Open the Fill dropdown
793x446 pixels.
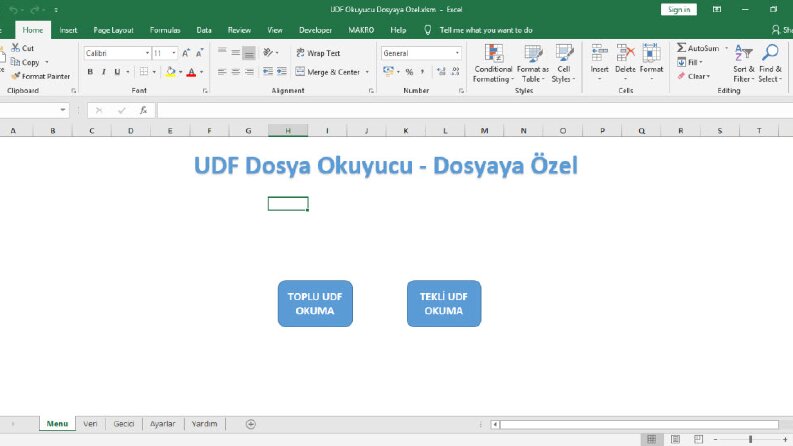pos(690,62)
